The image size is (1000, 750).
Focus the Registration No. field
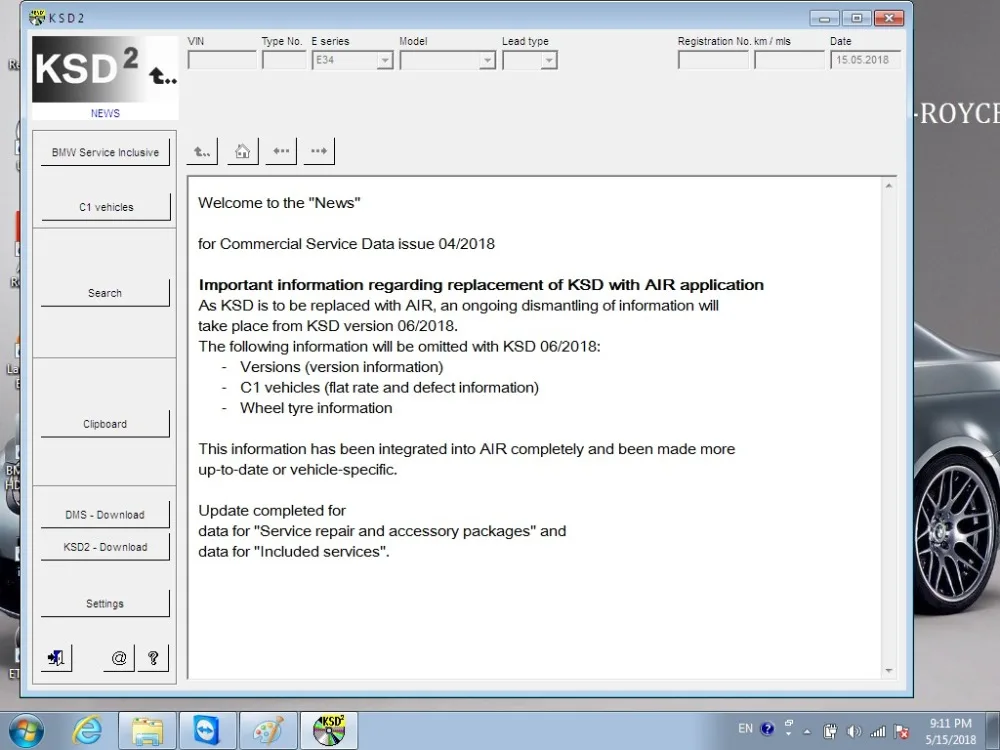(x=713, y=60)
